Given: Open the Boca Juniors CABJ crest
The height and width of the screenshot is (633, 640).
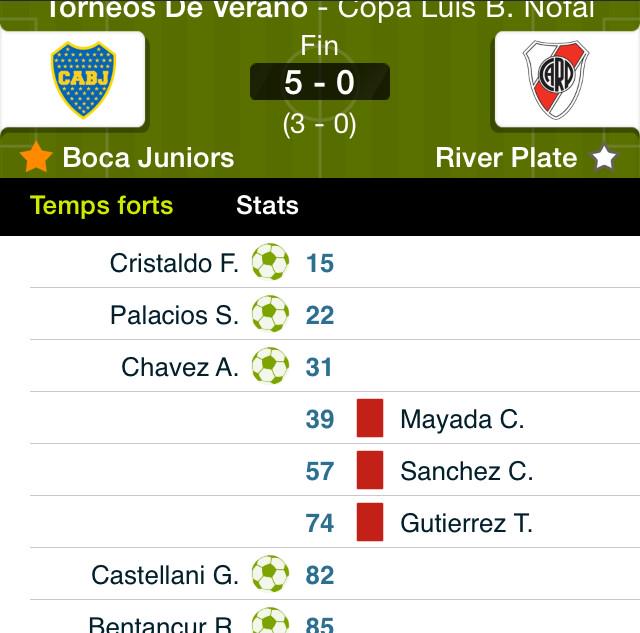Looking at the screenshot, I should coord(83,80).
